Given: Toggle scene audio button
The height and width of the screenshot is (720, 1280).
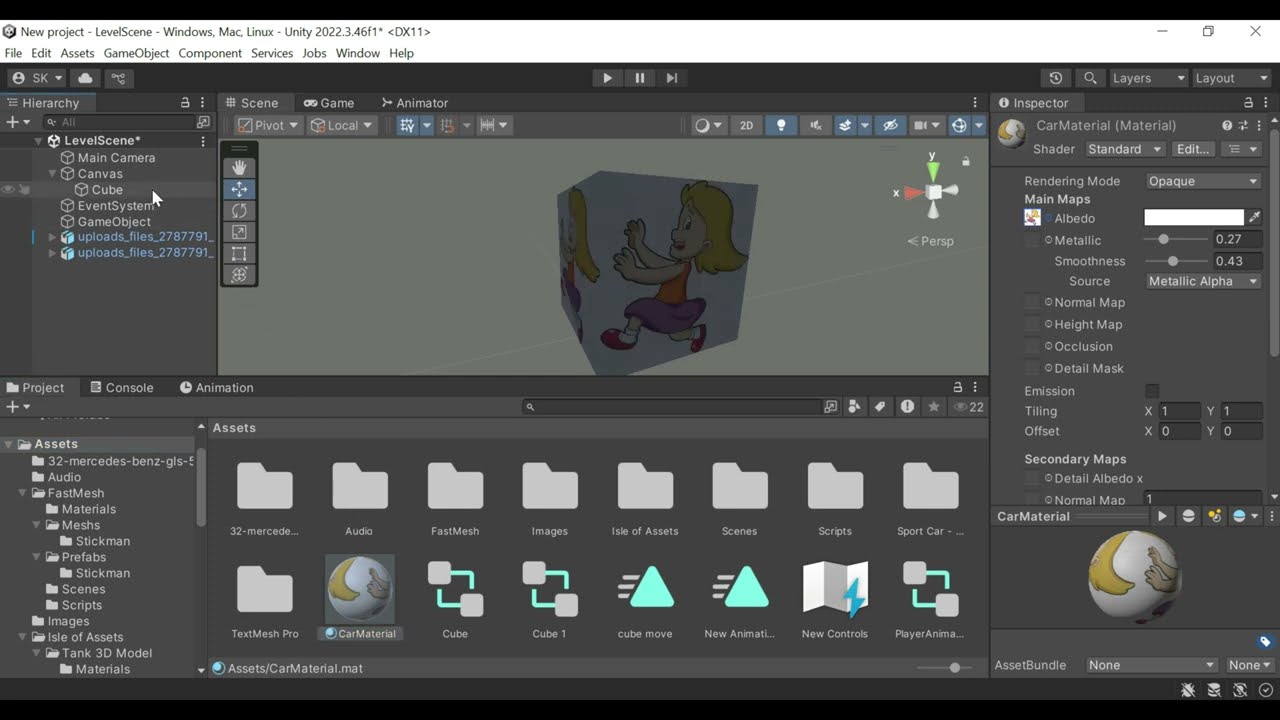Looking at the screenshot, I should click(x=815, y=125).
